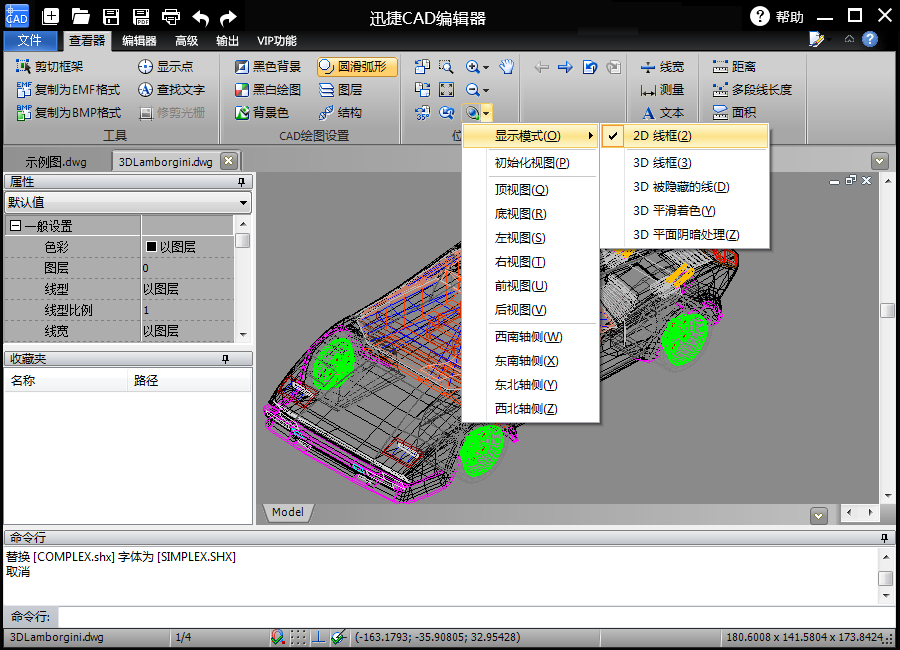This screenshot has height=650, width=900.
Task: Expand the zoom in dropdown arrow
Action: click(x=486, y=68)
